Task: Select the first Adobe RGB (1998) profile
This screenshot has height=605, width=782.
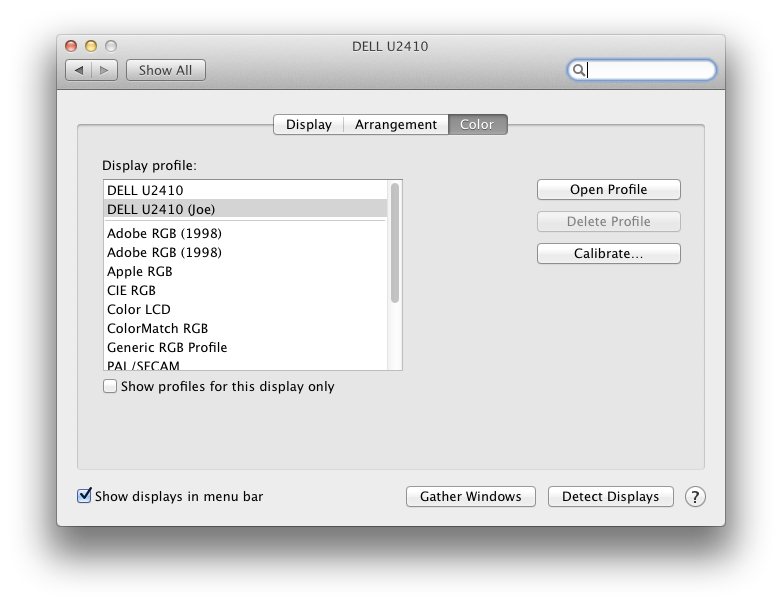Action: point(245,233)
